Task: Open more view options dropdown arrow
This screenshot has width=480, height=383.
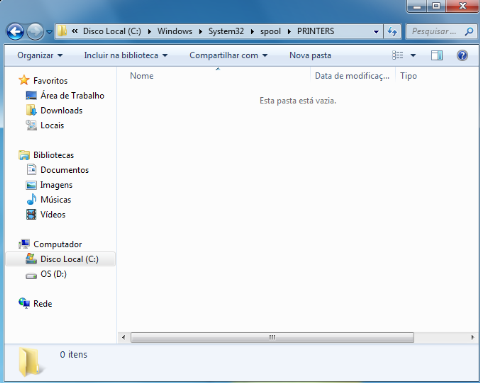Action: click(413, 55)
